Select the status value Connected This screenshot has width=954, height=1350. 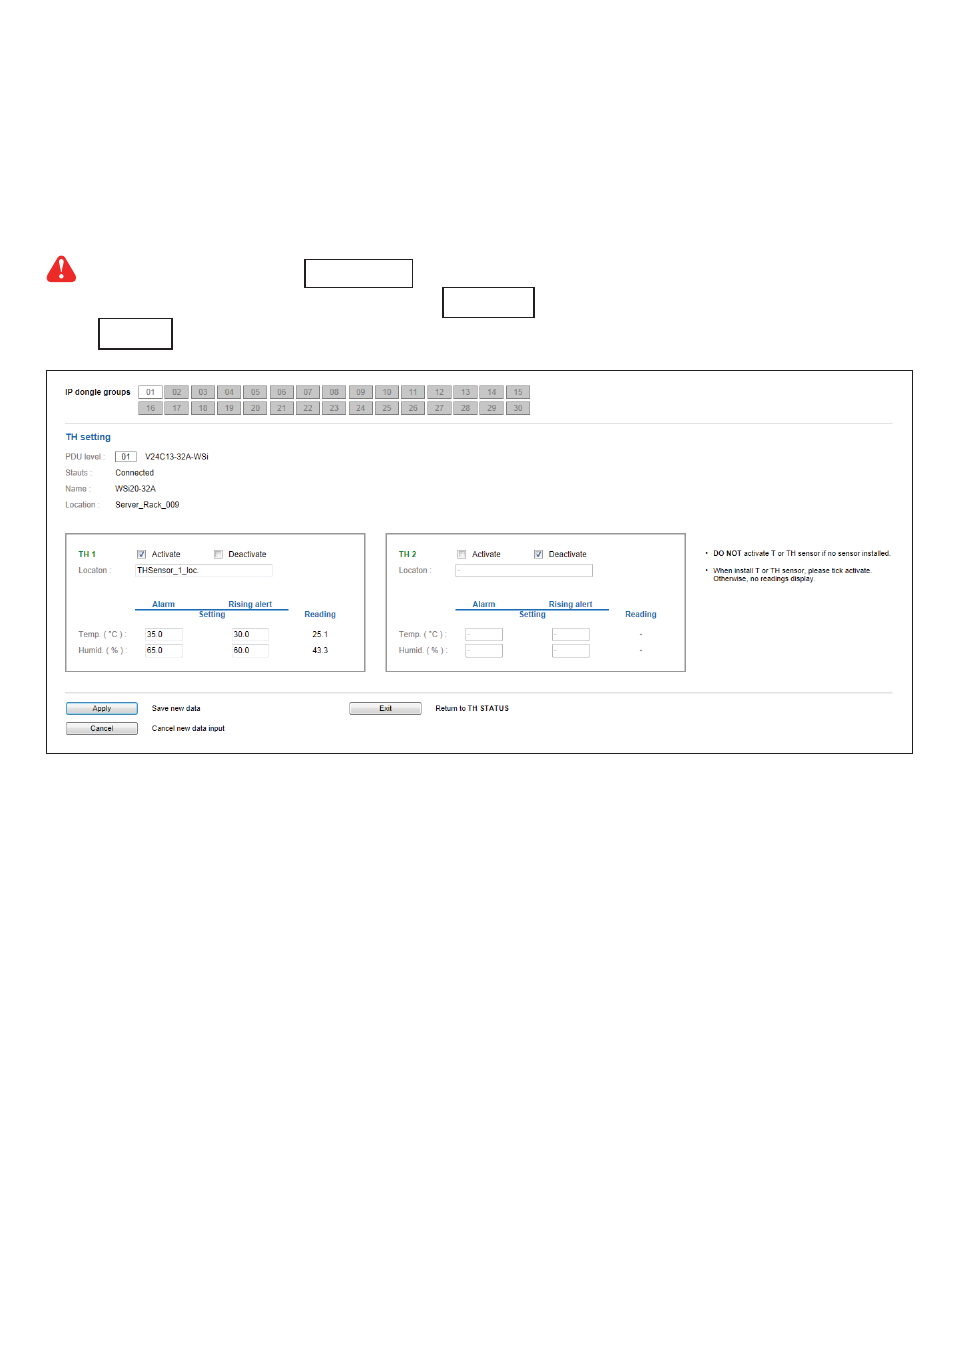click(134, 473)
